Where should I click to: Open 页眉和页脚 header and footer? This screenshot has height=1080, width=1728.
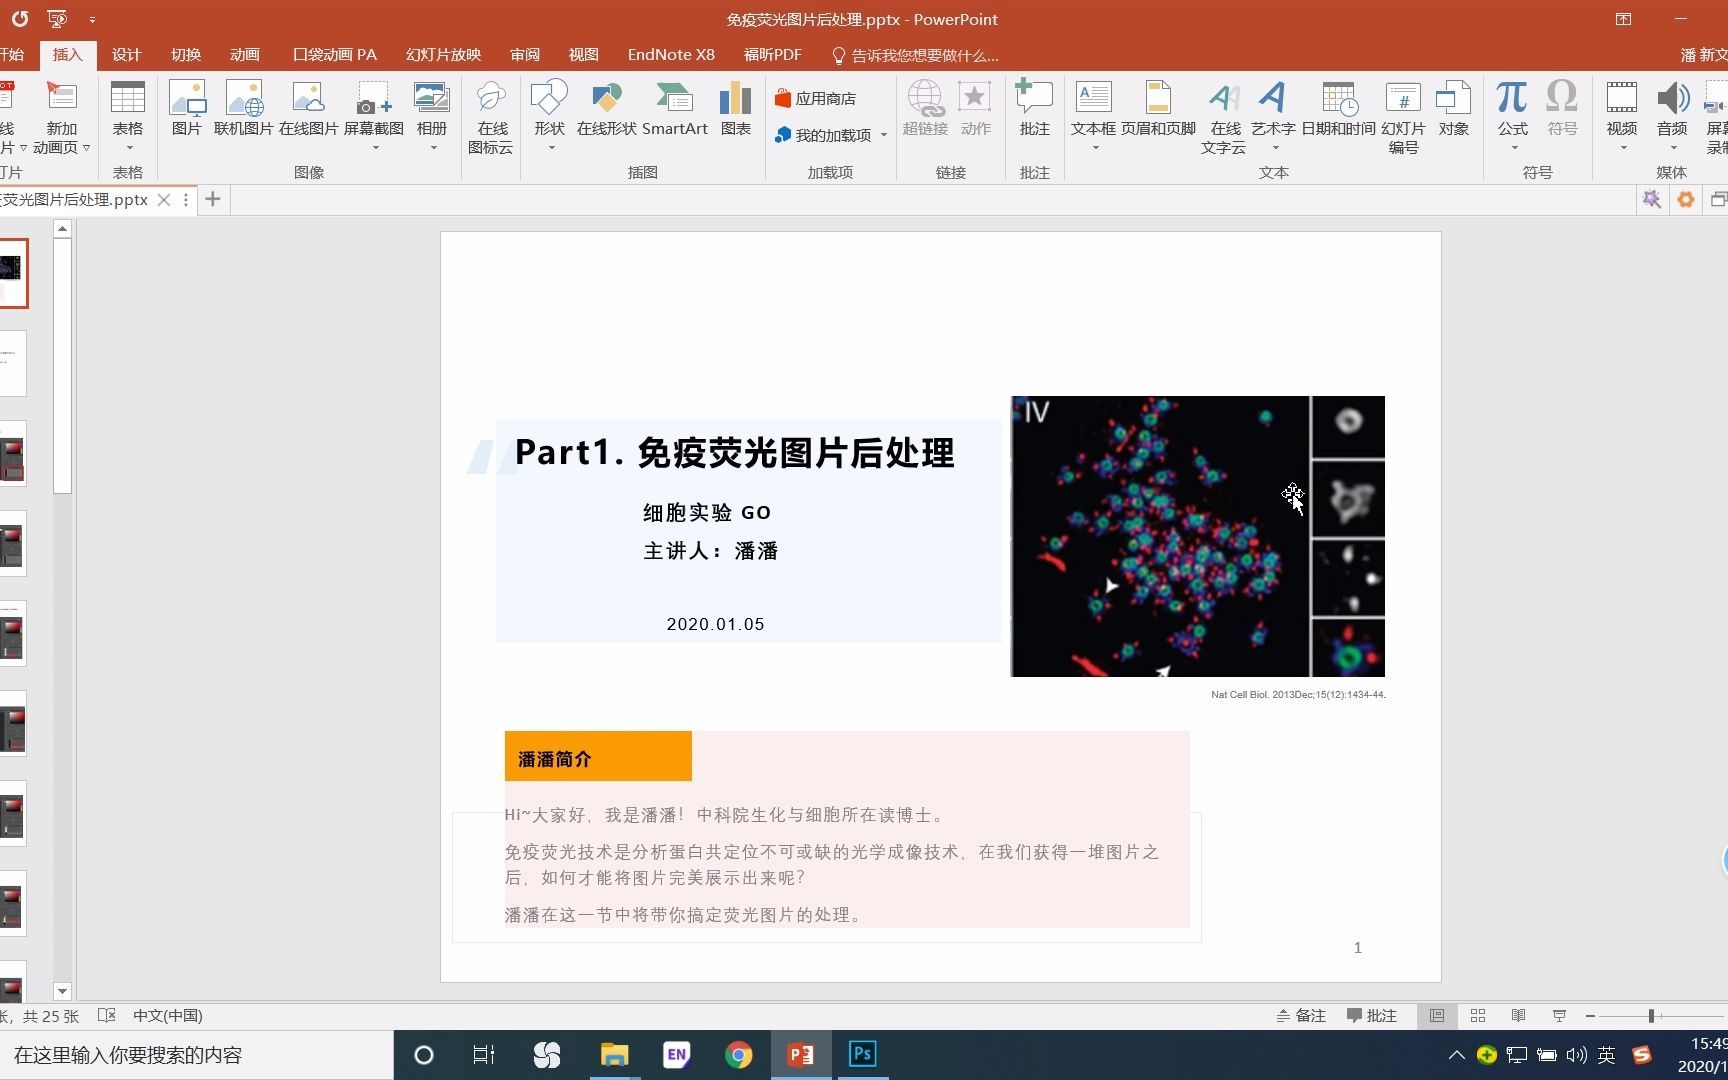[1158, 108]
